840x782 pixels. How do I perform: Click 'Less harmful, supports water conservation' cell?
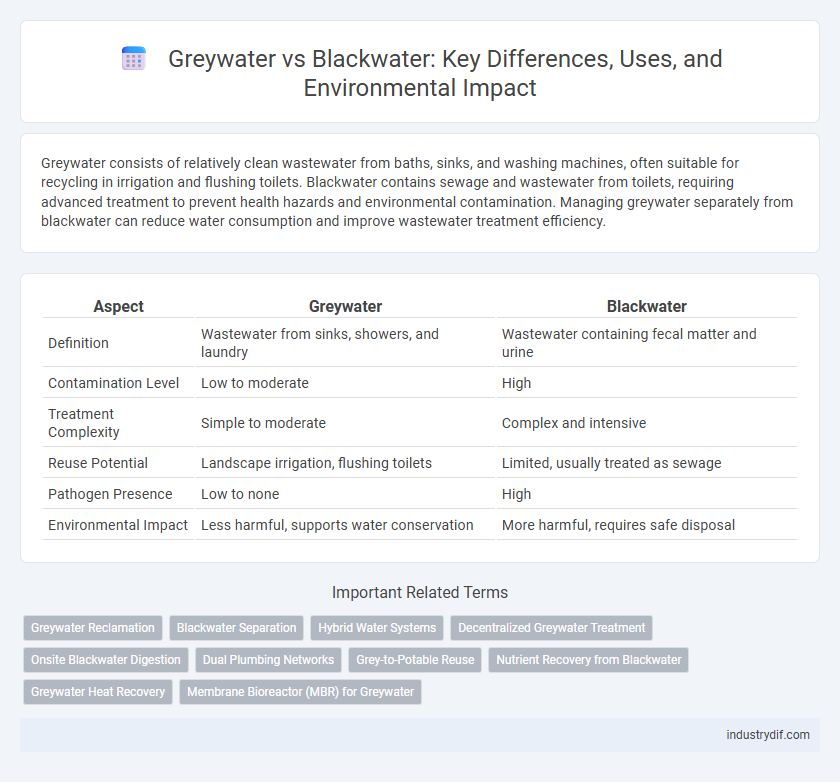[346, 525]
